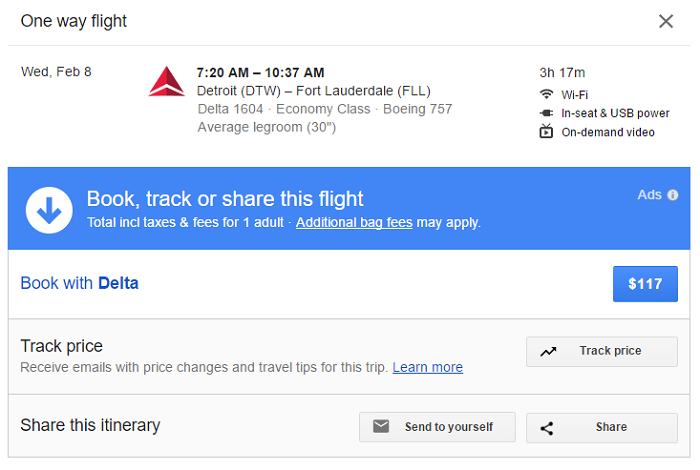Click the on-demand video icon

546,131
